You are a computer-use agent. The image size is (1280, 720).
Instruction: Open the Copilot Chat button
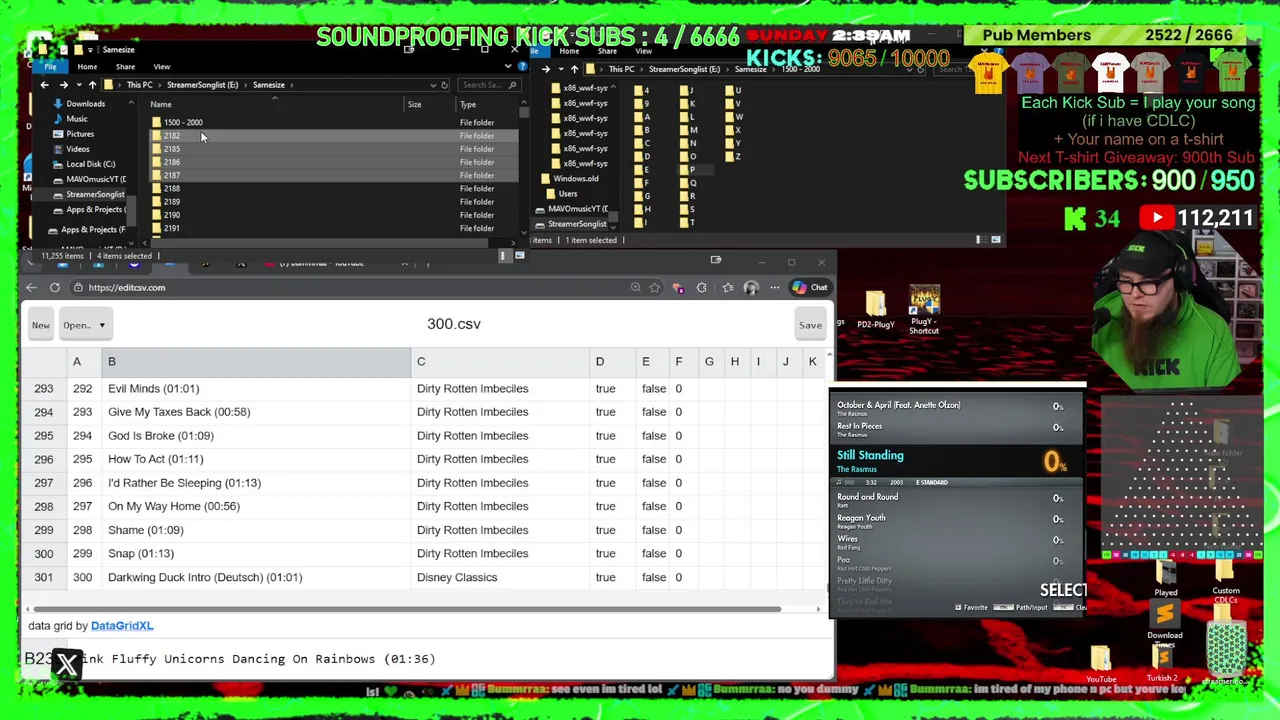(x=810, y=288)
